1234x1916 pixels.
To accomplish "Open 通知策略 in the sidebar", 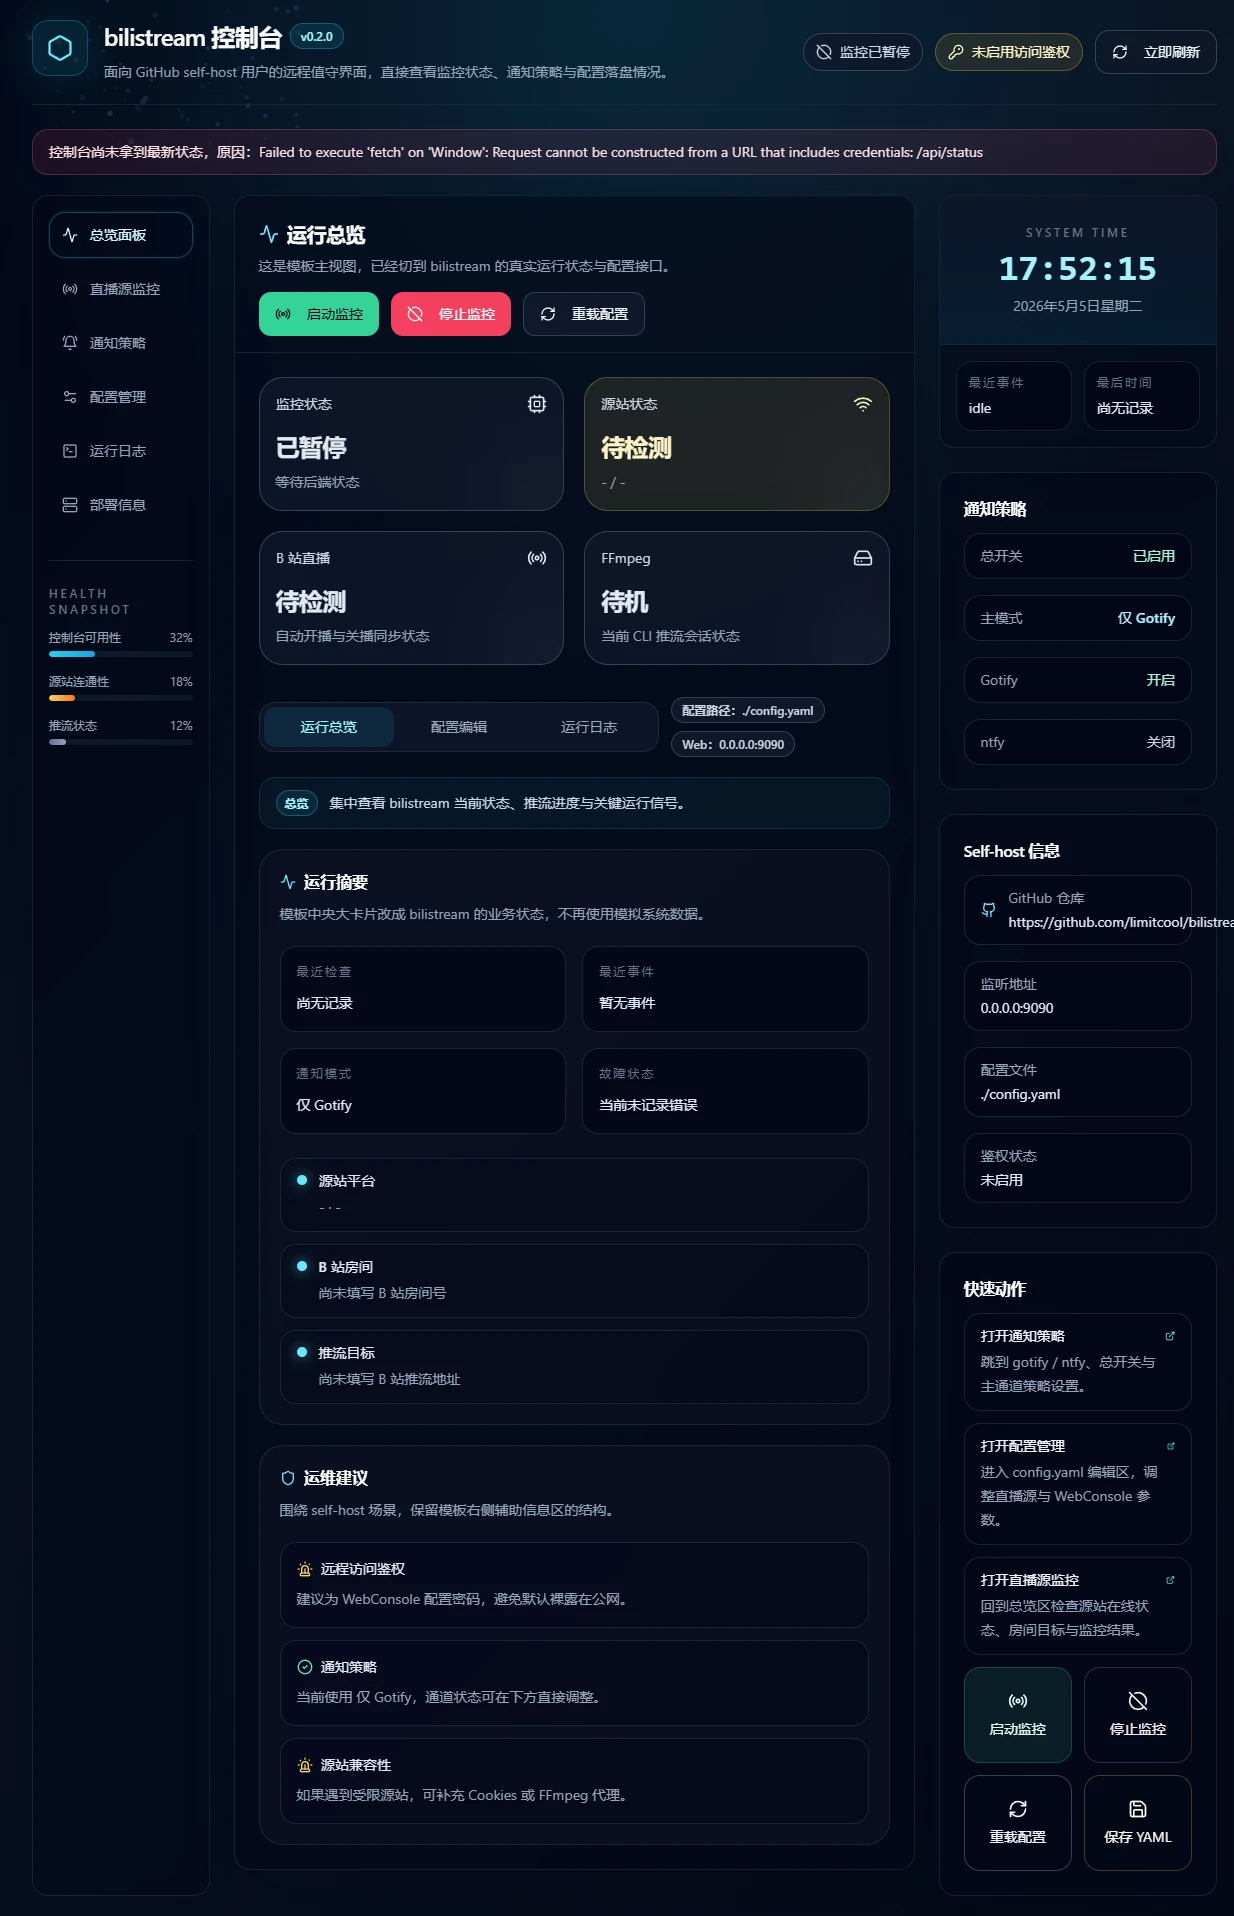I will click(x=121, y=343).
